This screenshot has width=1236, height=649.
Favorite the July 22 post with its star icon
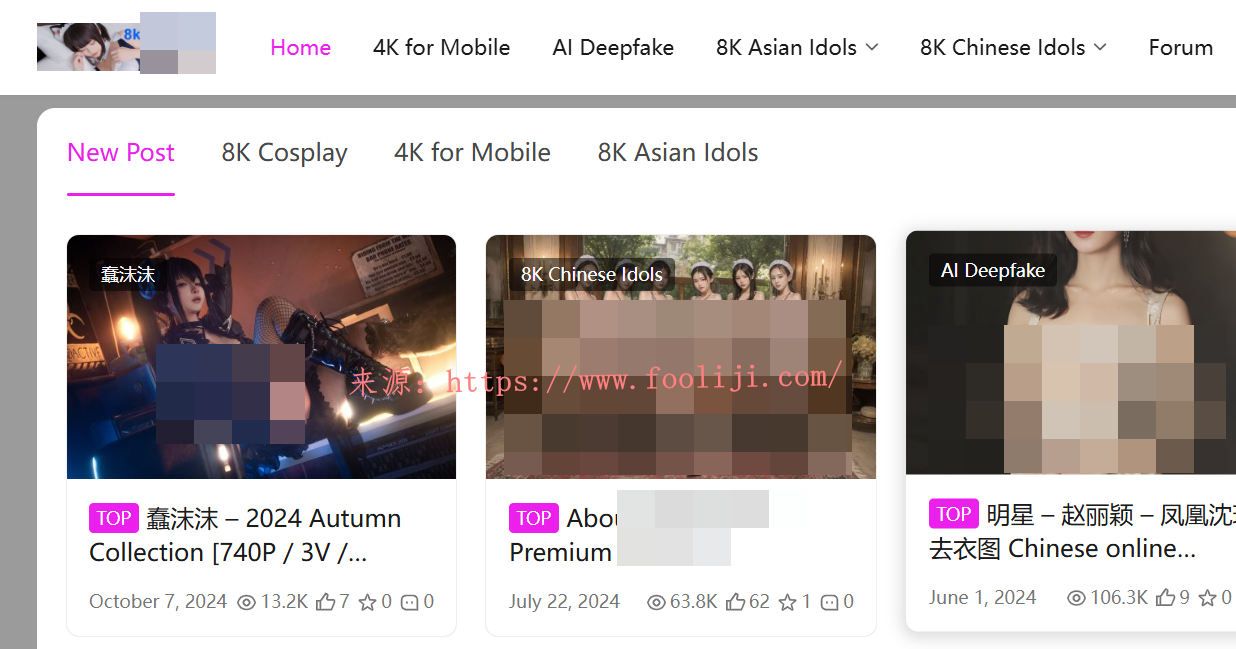(x=787, y=602)
